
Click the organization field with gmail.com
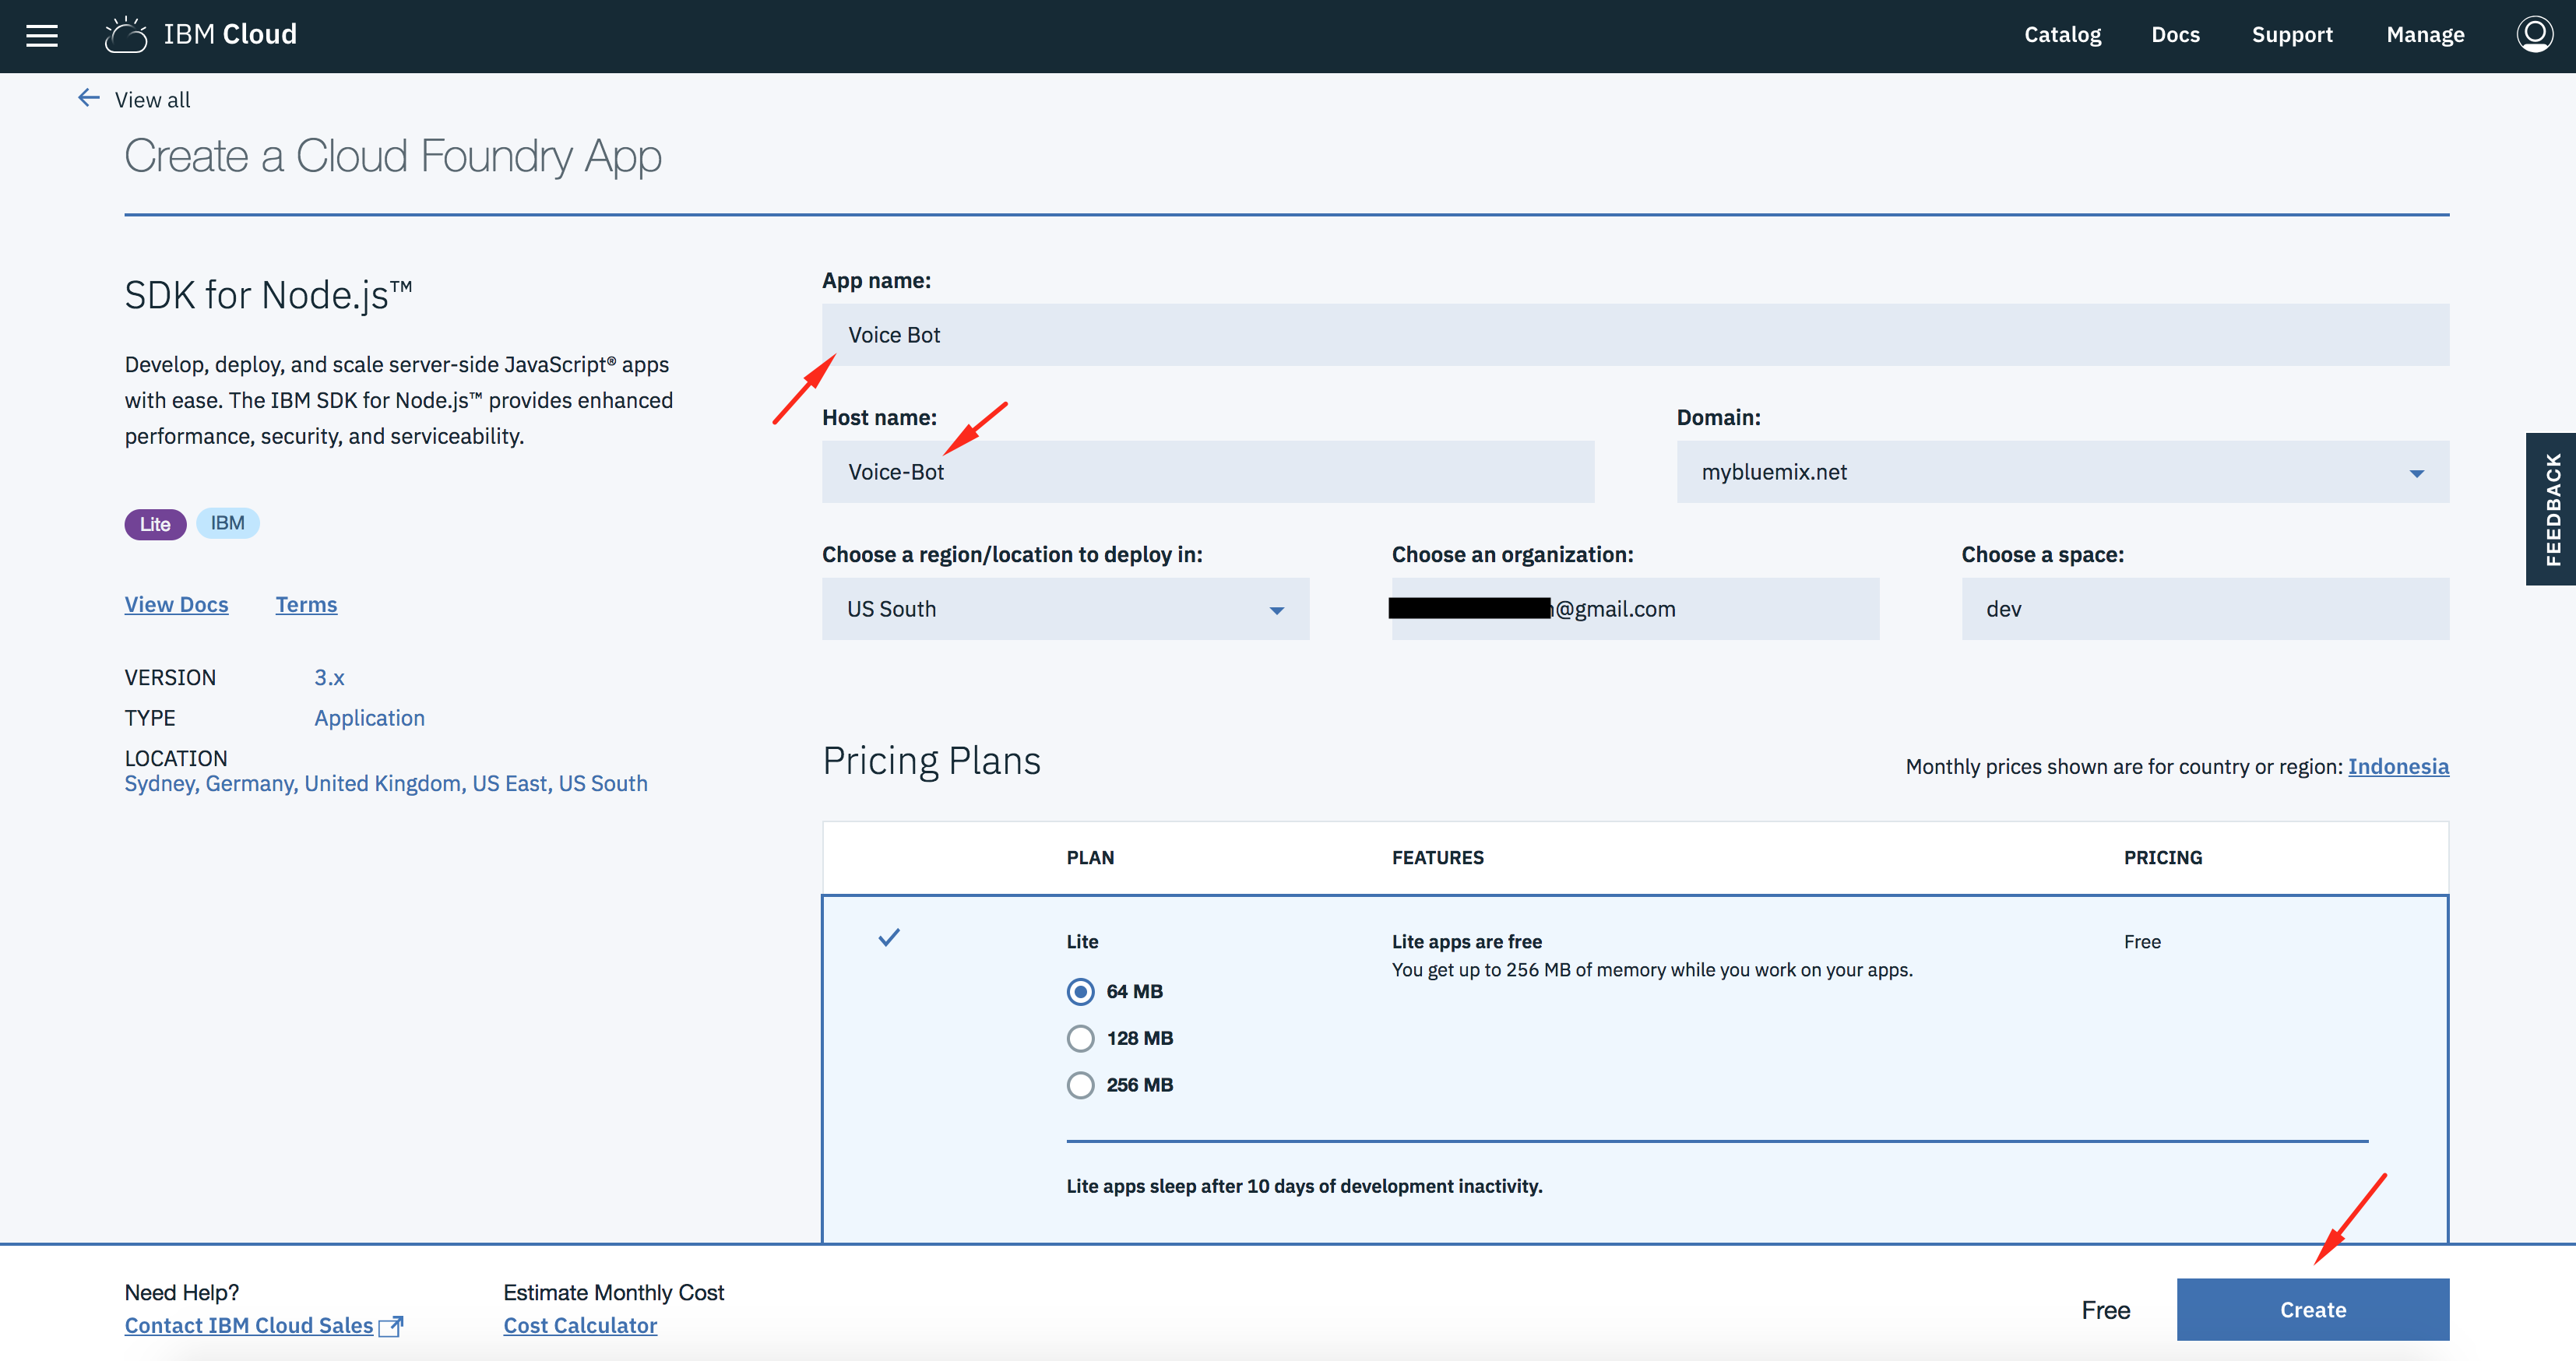tap(1635, 609)
